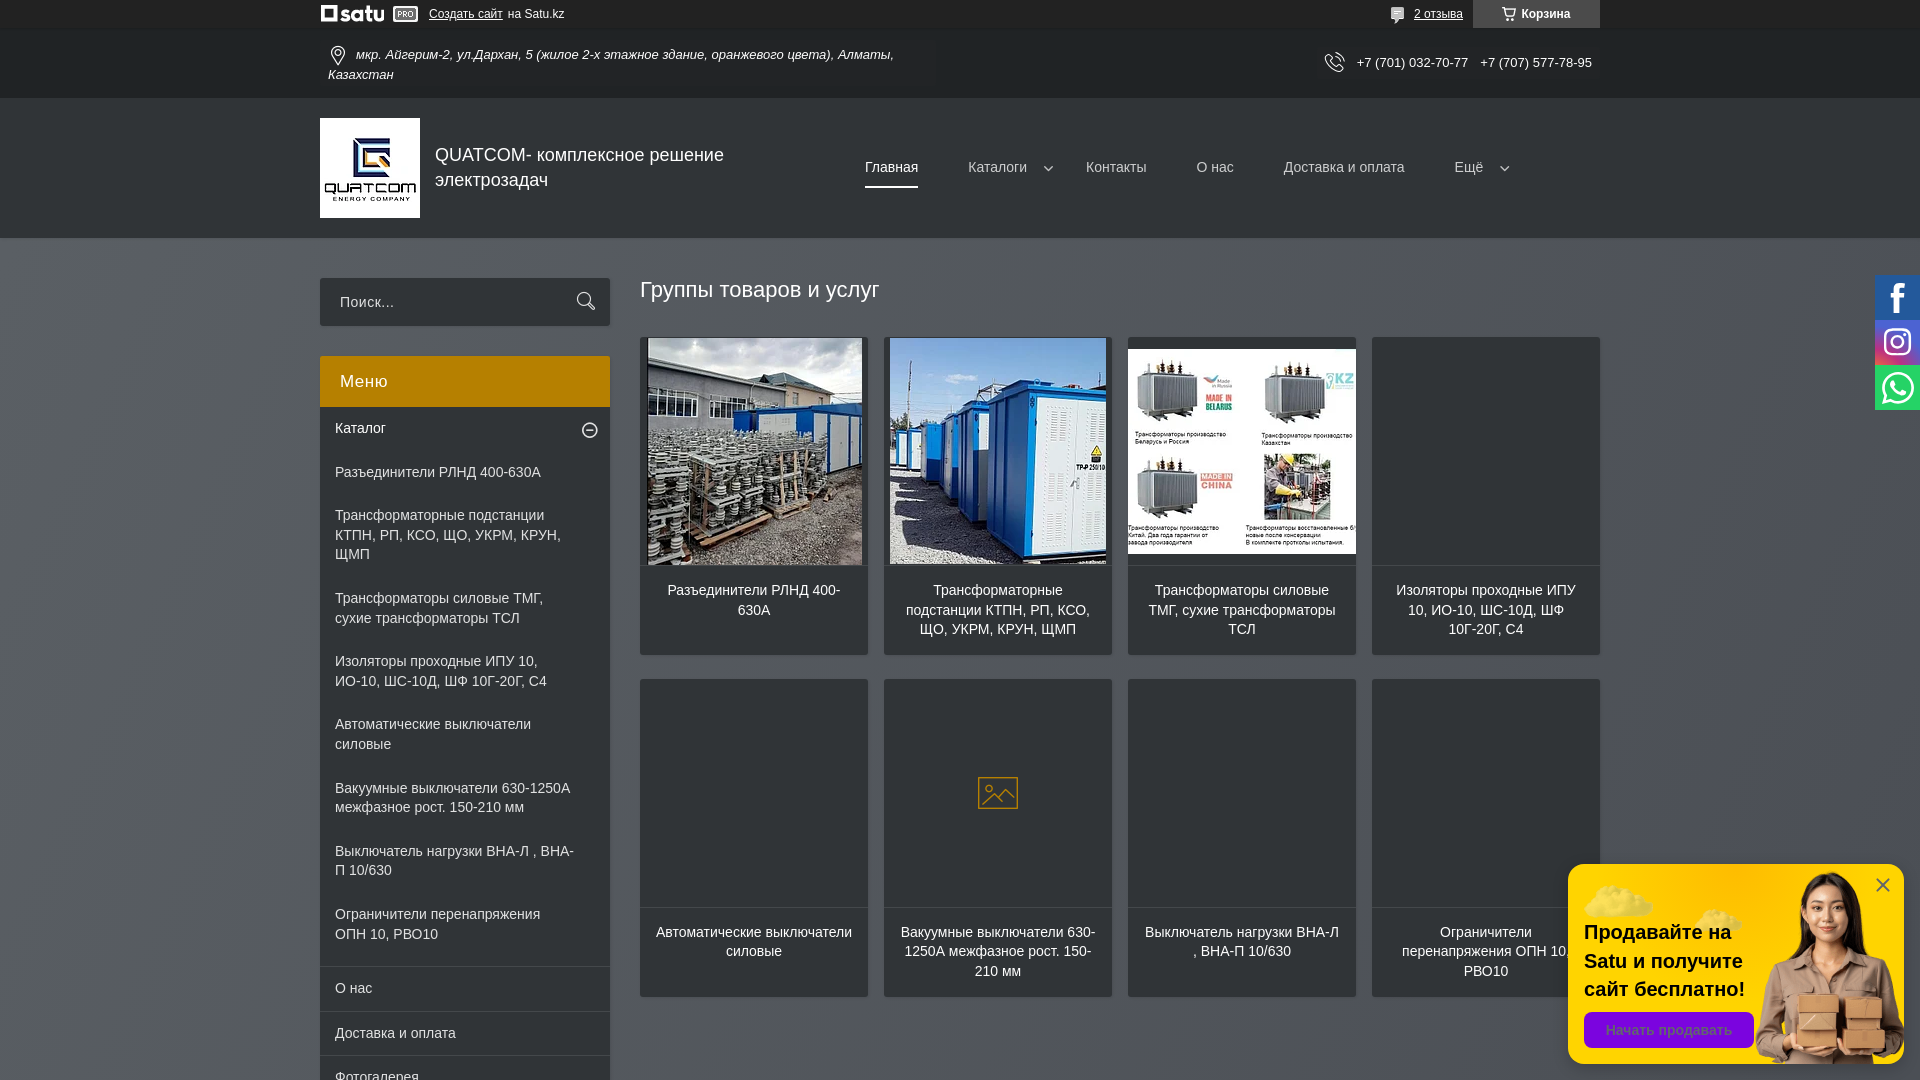Open the Контакты menu item

(1116, 168)
